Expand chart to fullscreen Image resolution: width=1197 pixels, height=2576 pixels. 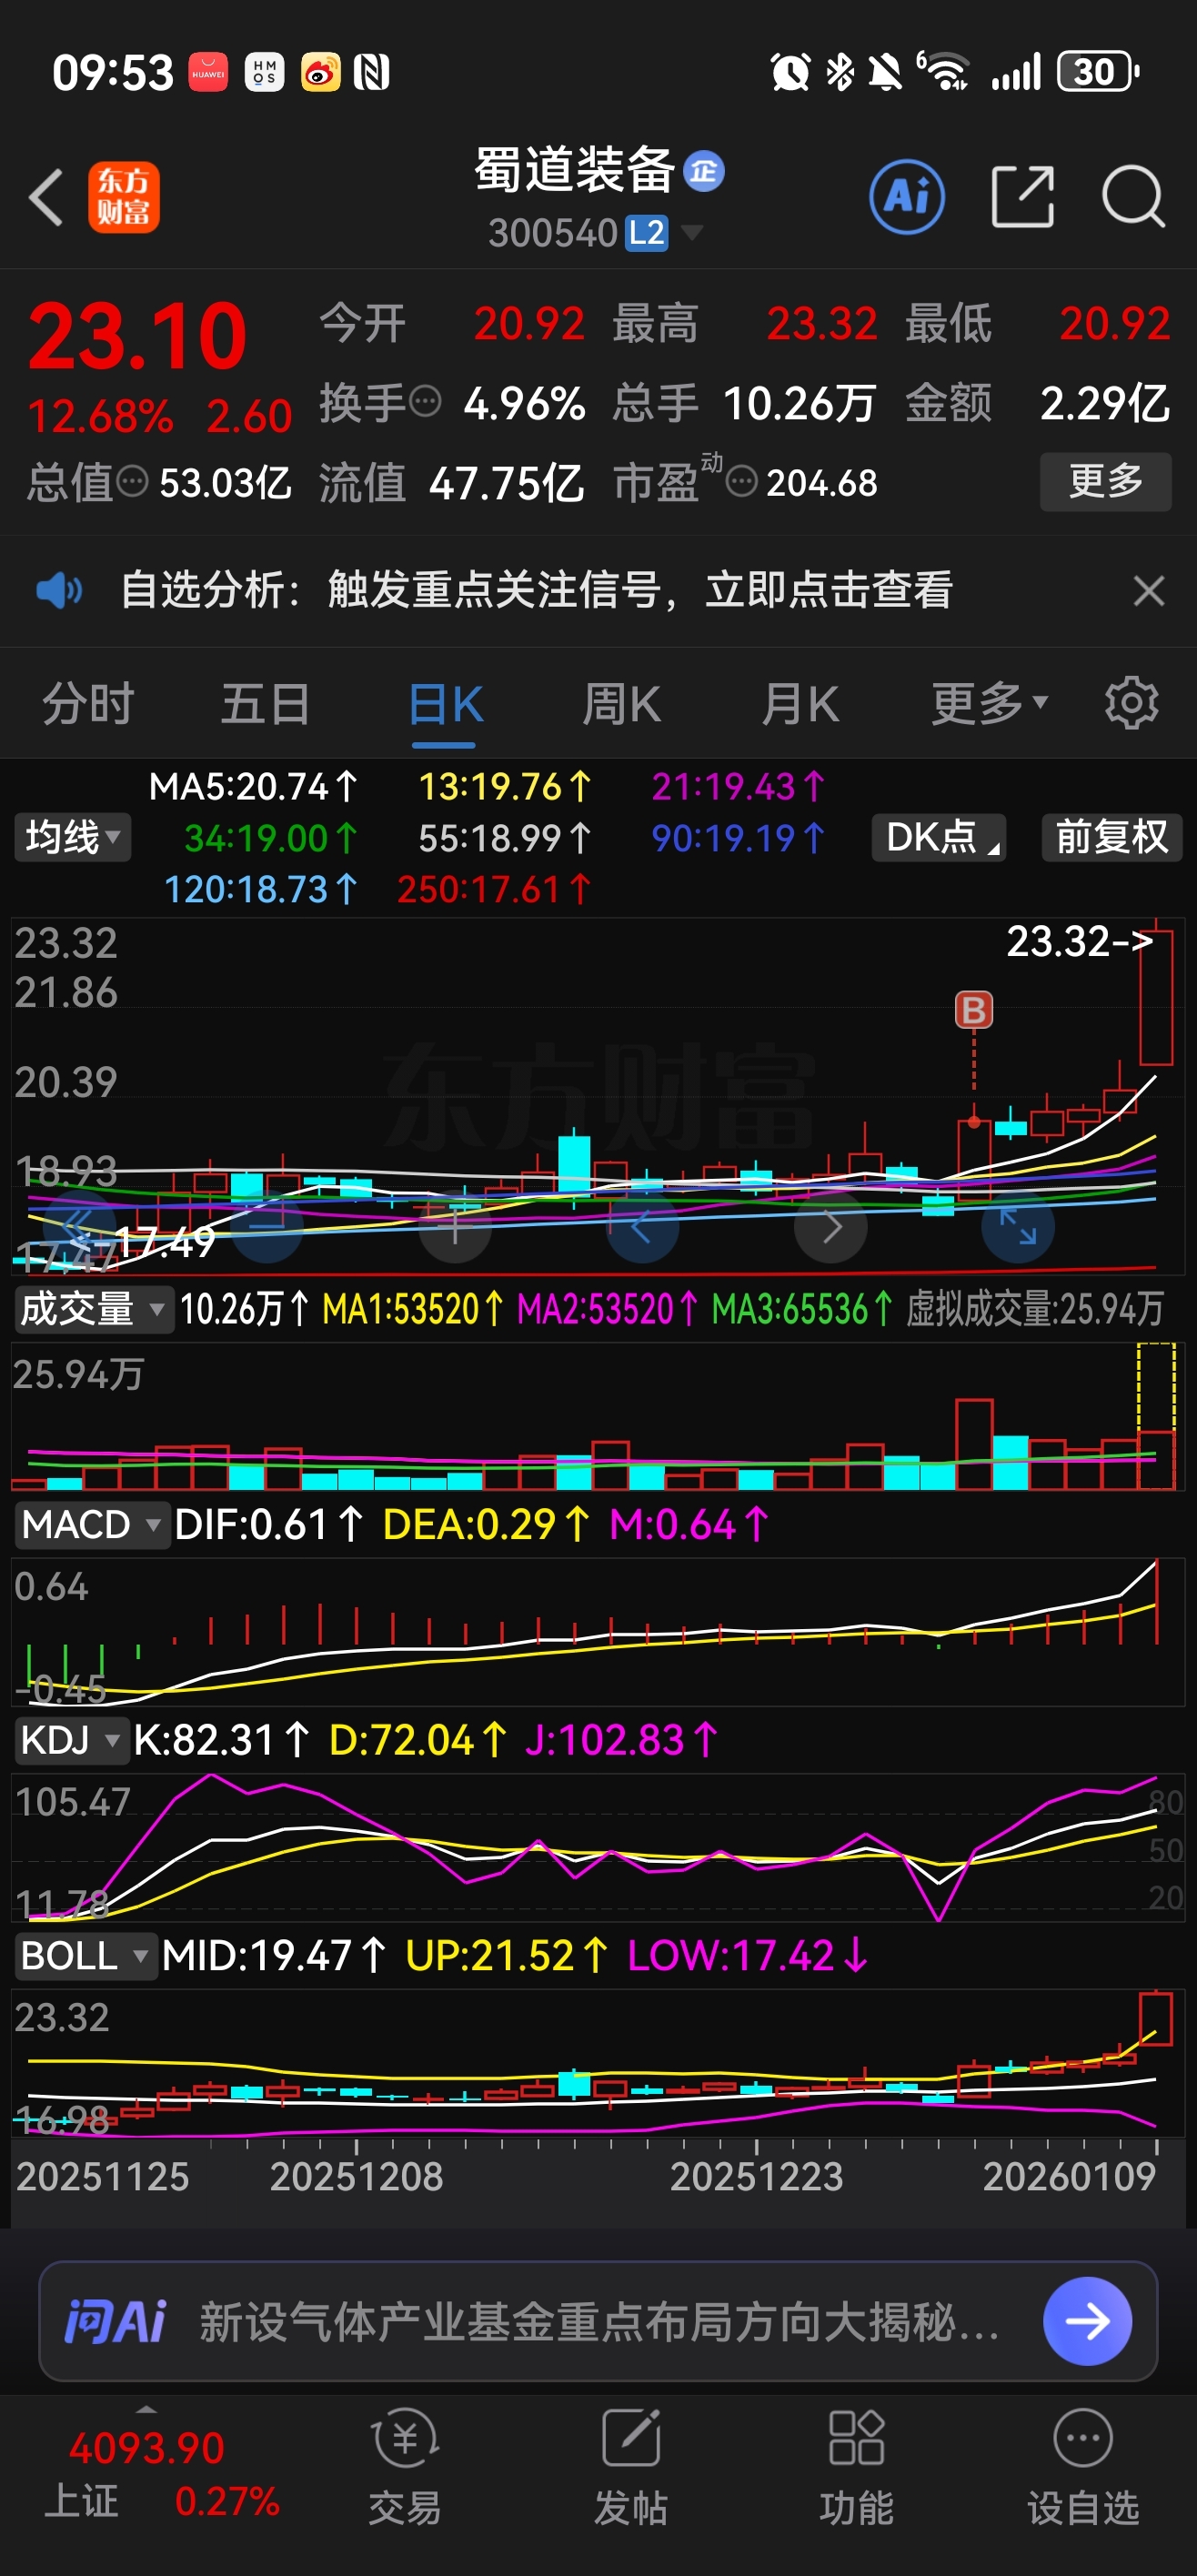coord(1018,1226)
